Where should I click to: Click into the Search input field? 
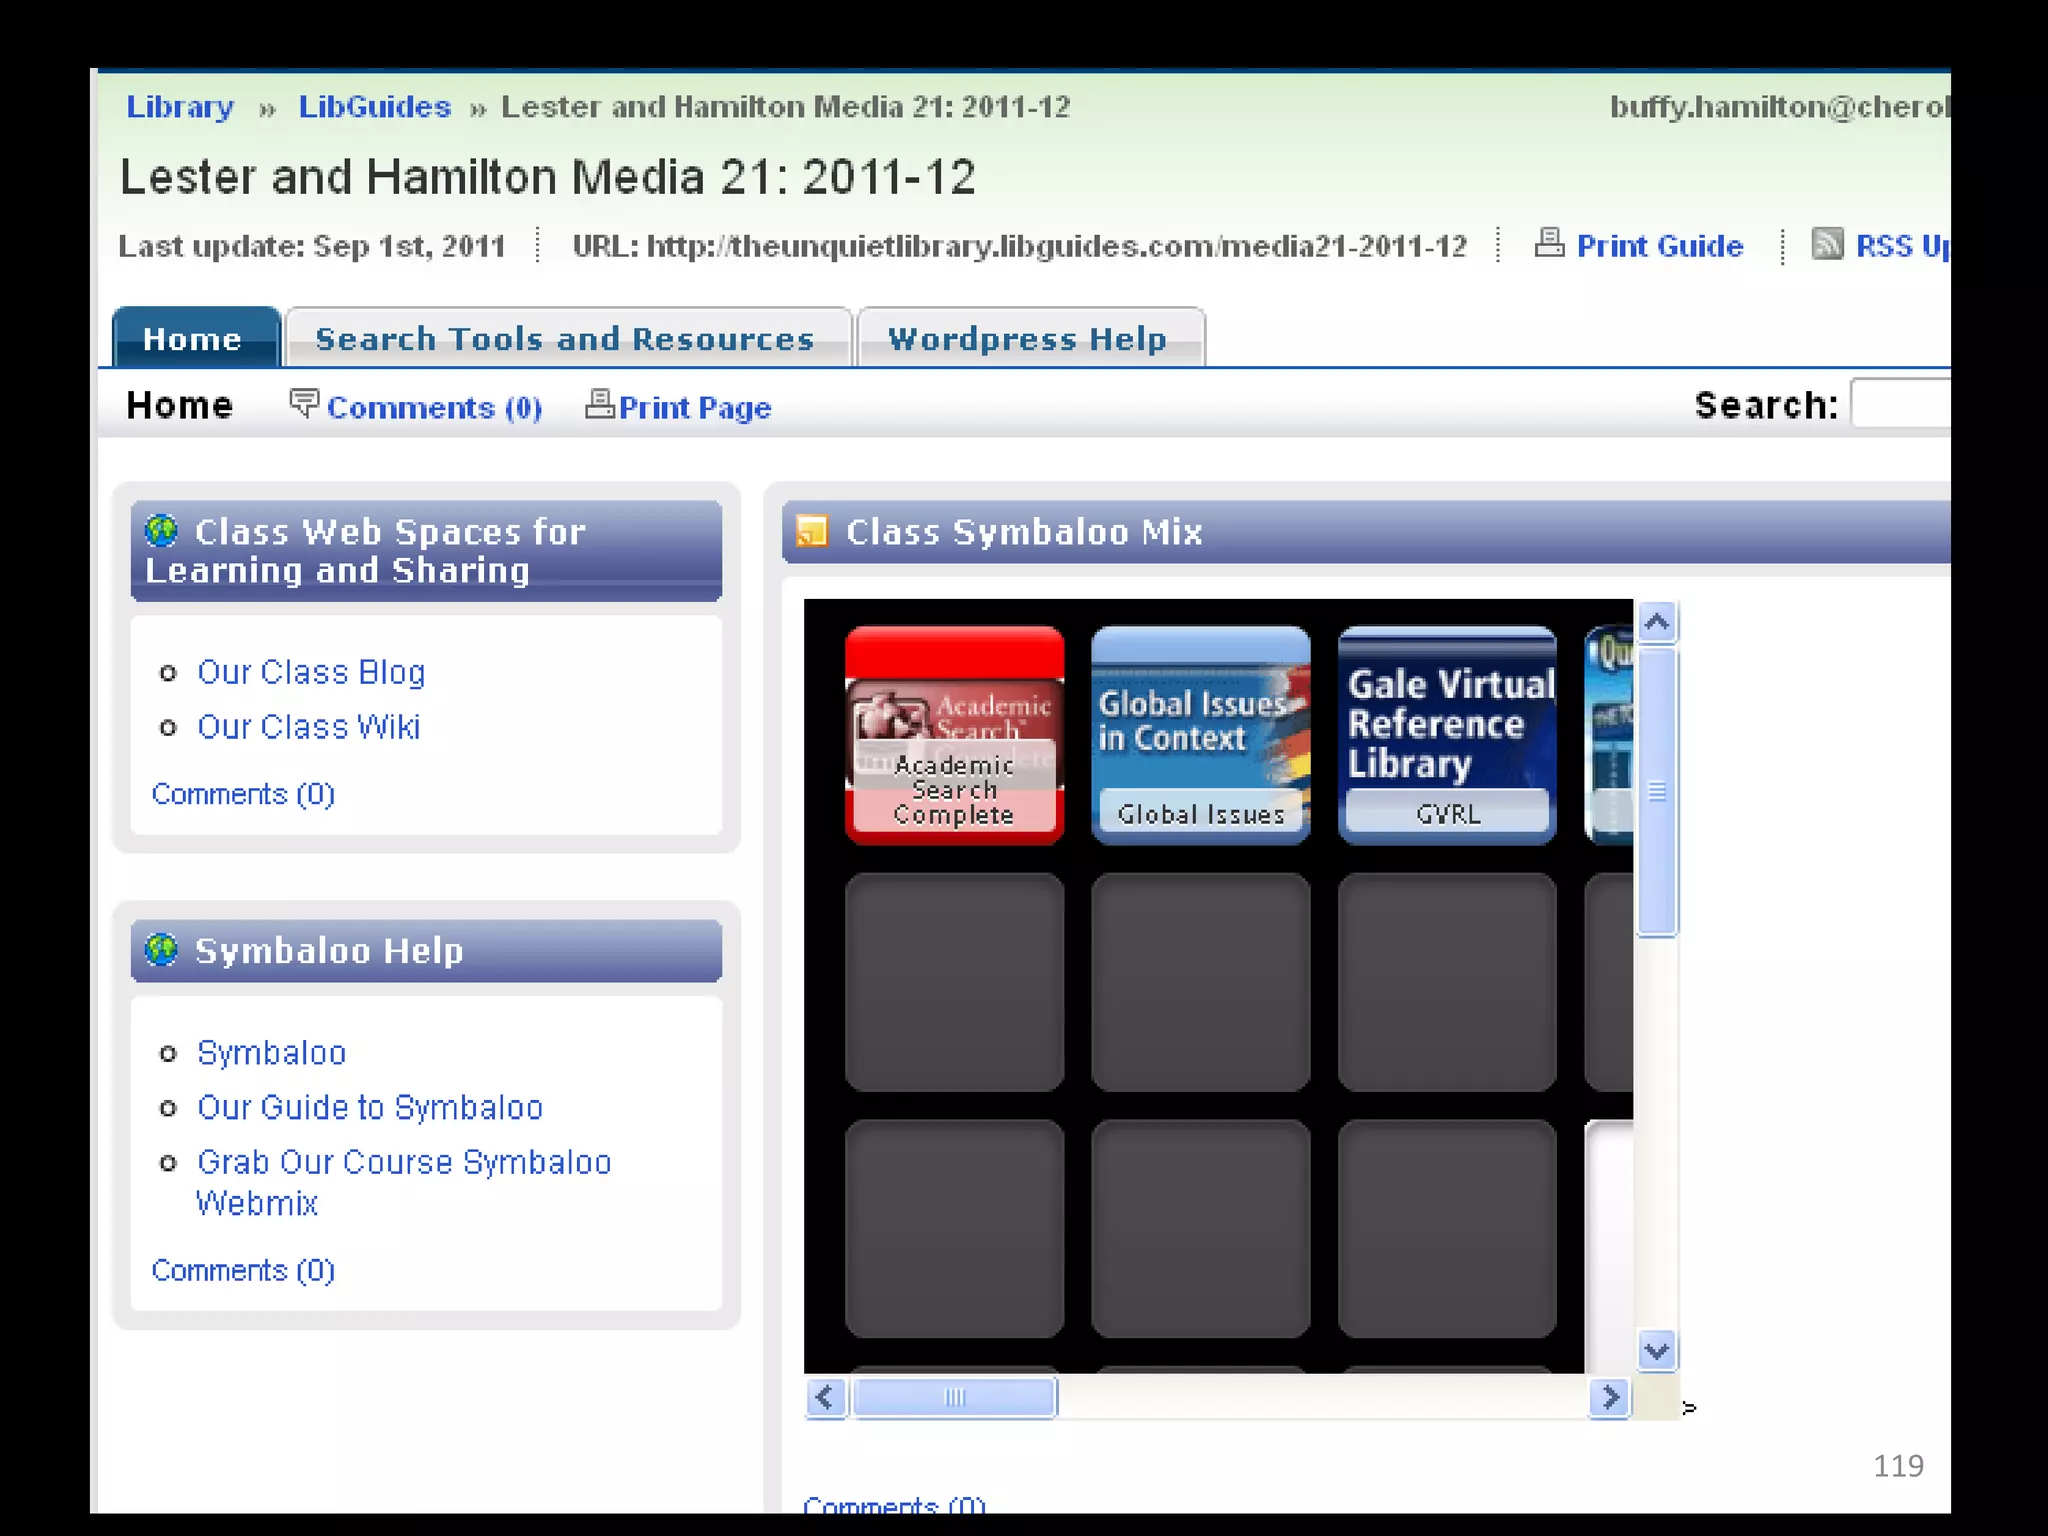[x=1900, y=404]
